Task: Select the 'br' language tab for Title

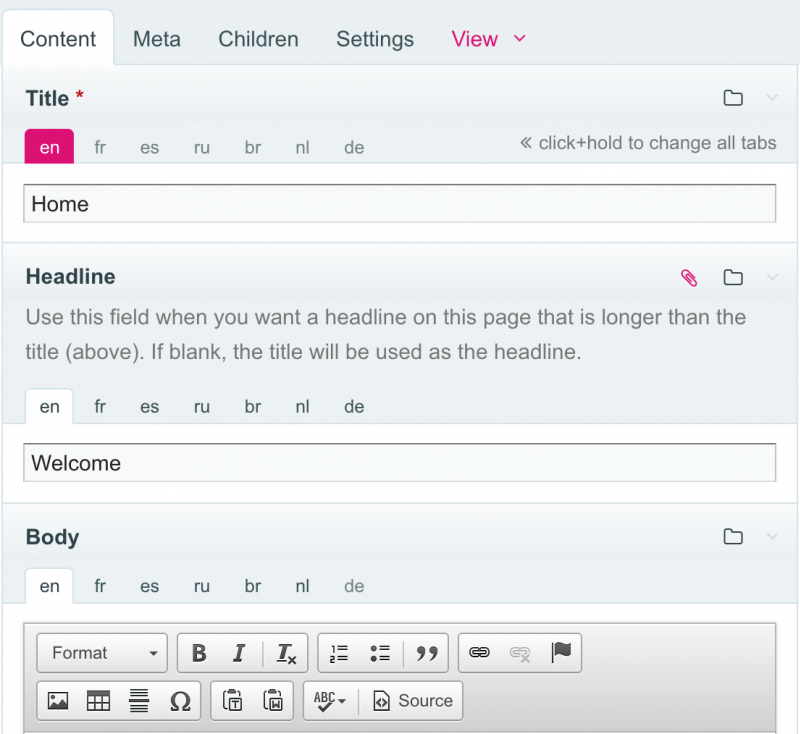Action: 253,147
